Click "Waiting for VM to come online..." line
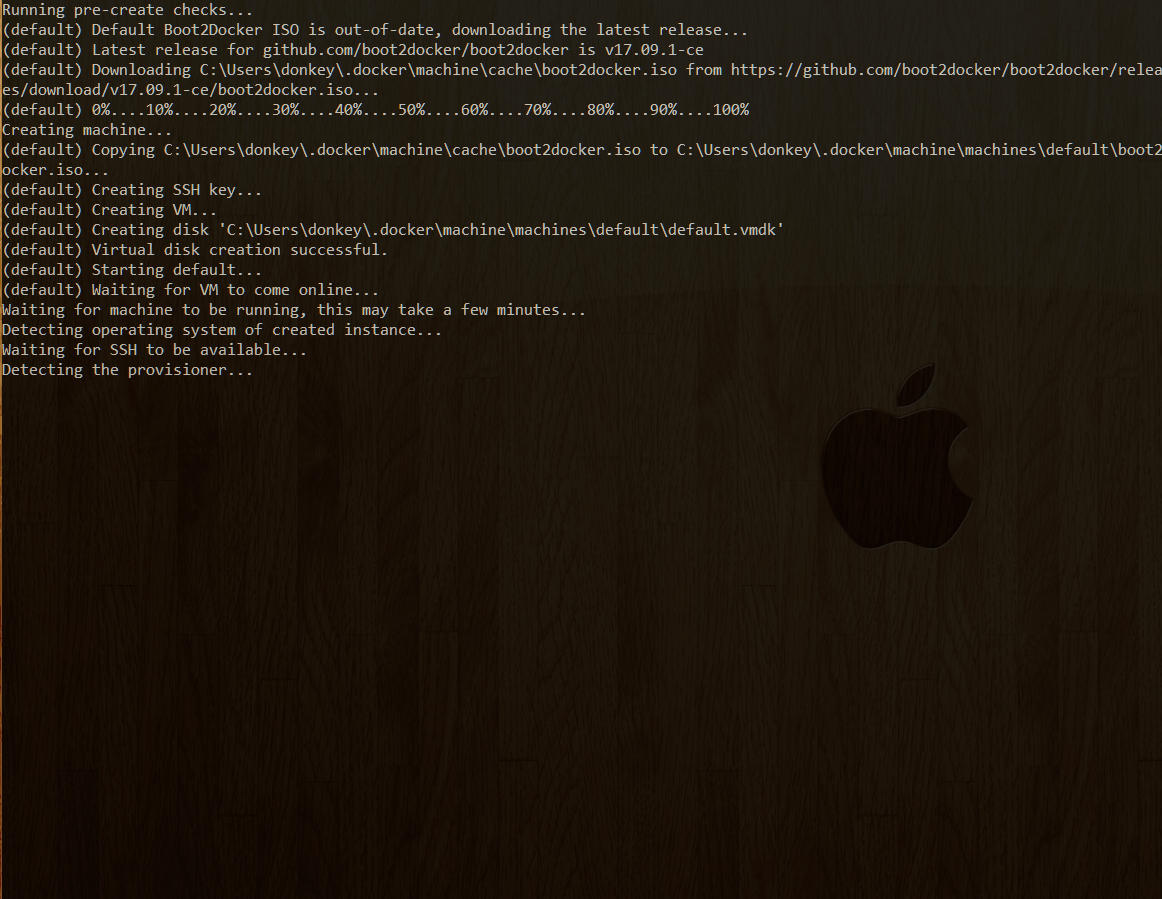This screenshot has height=899, width=1162. [235, 290]
